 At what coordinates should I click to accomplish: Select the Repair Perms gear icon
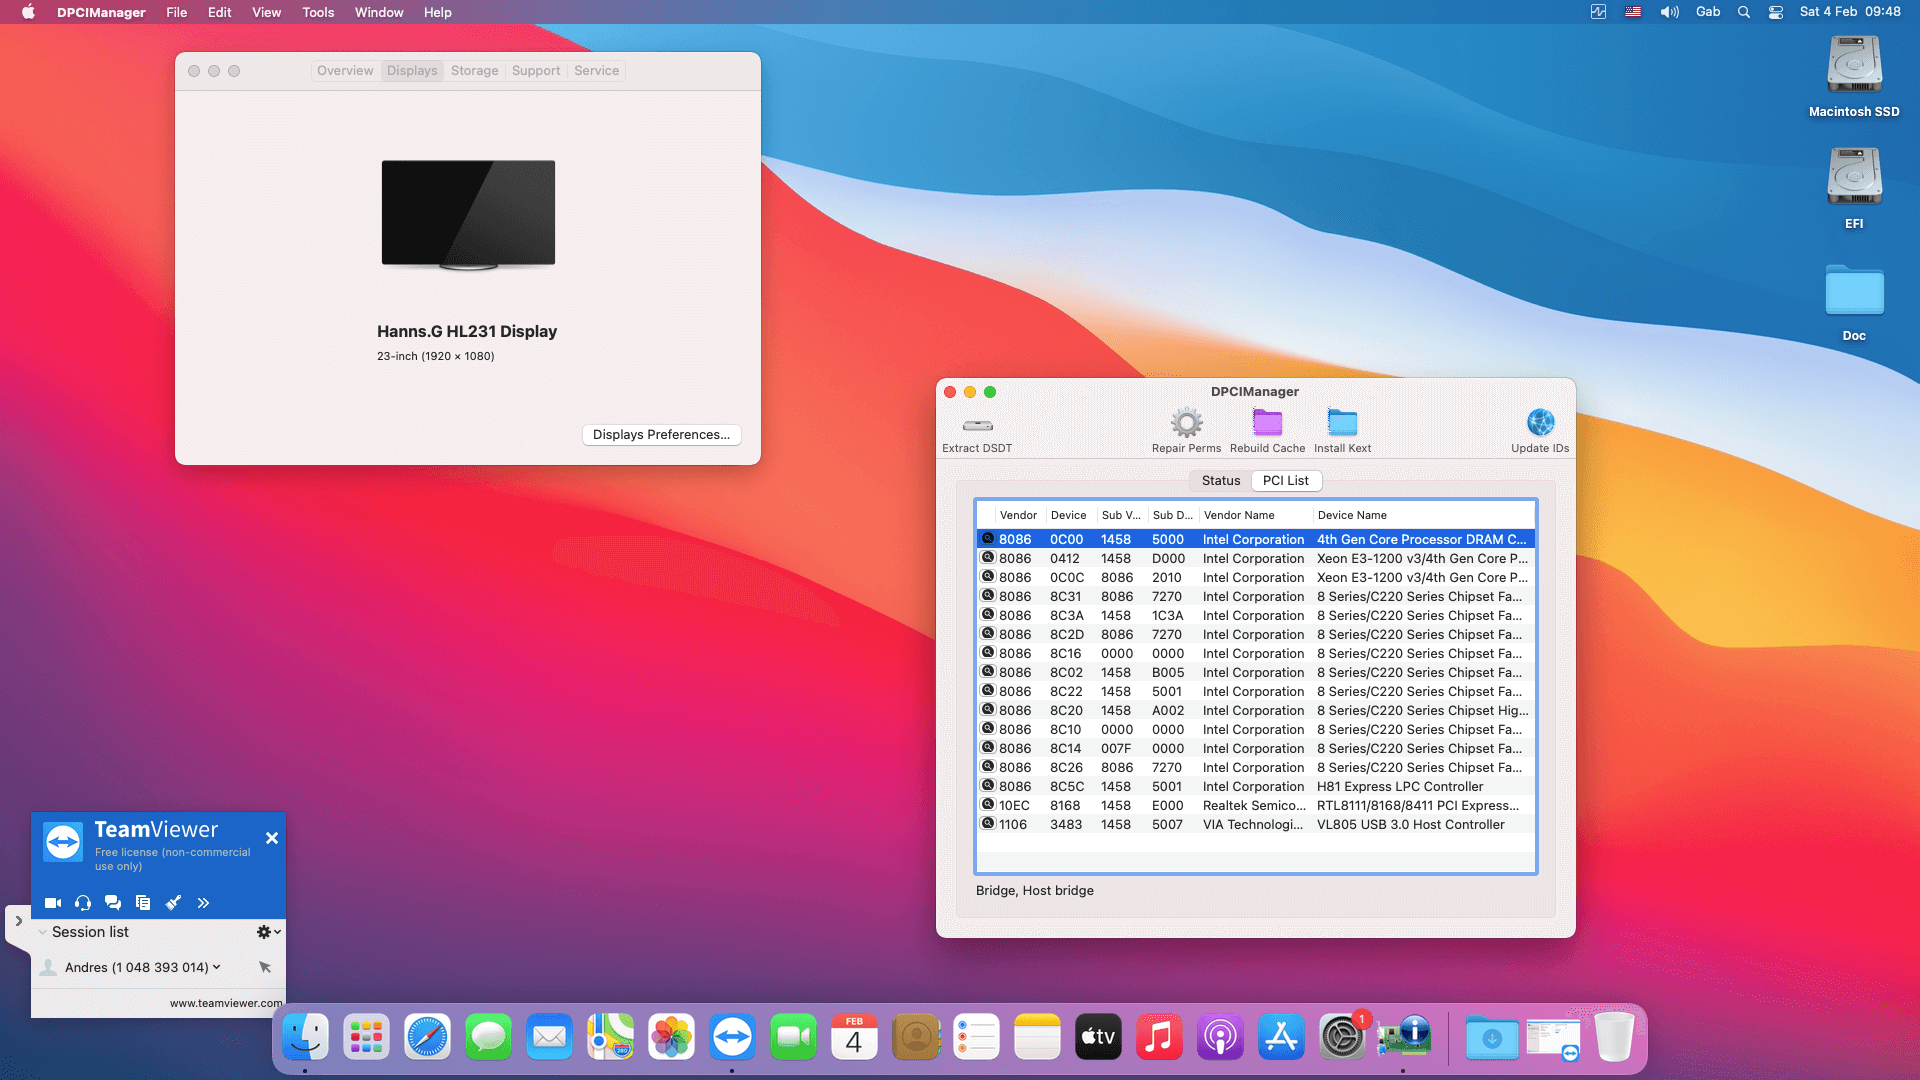point(1186,423)
